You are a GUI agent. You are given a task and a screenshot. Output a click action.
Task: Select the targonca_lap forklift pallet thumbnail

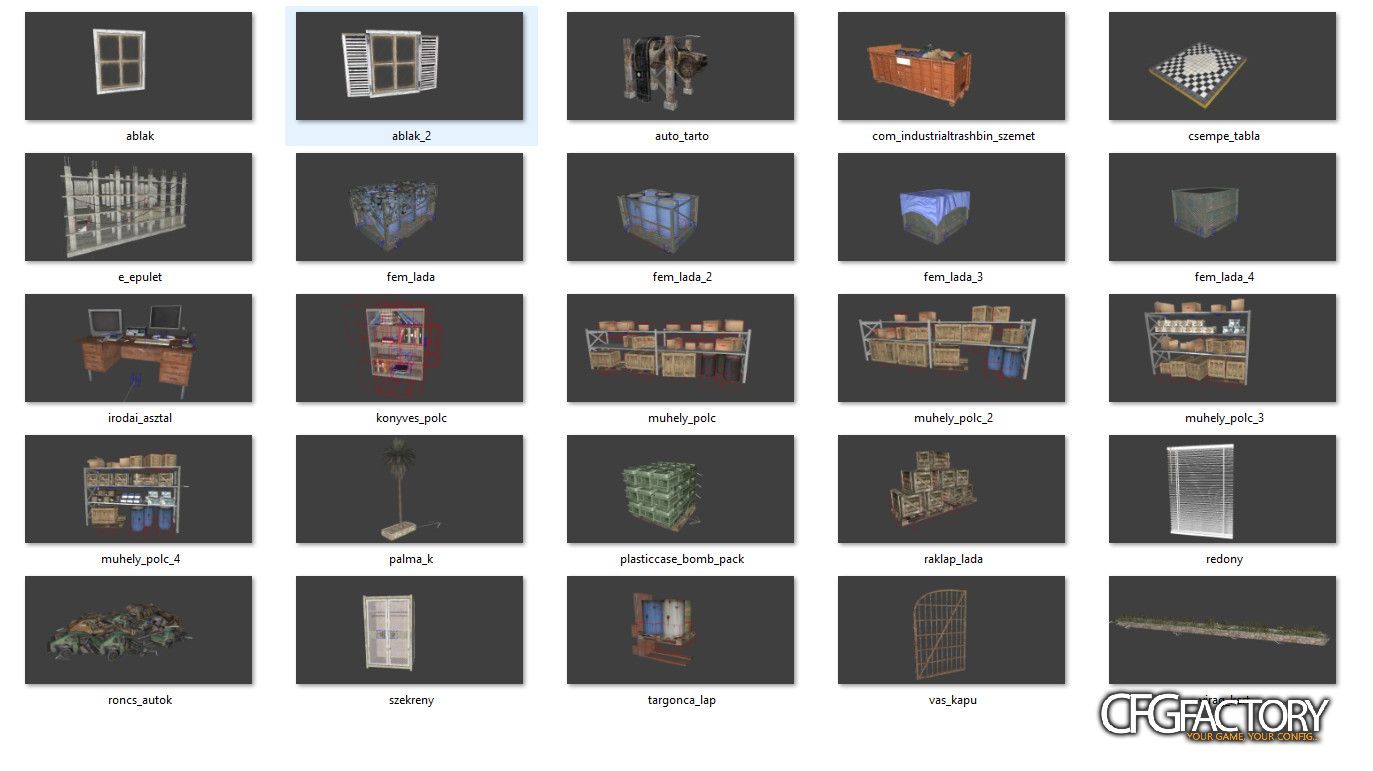tap(681, 630)
